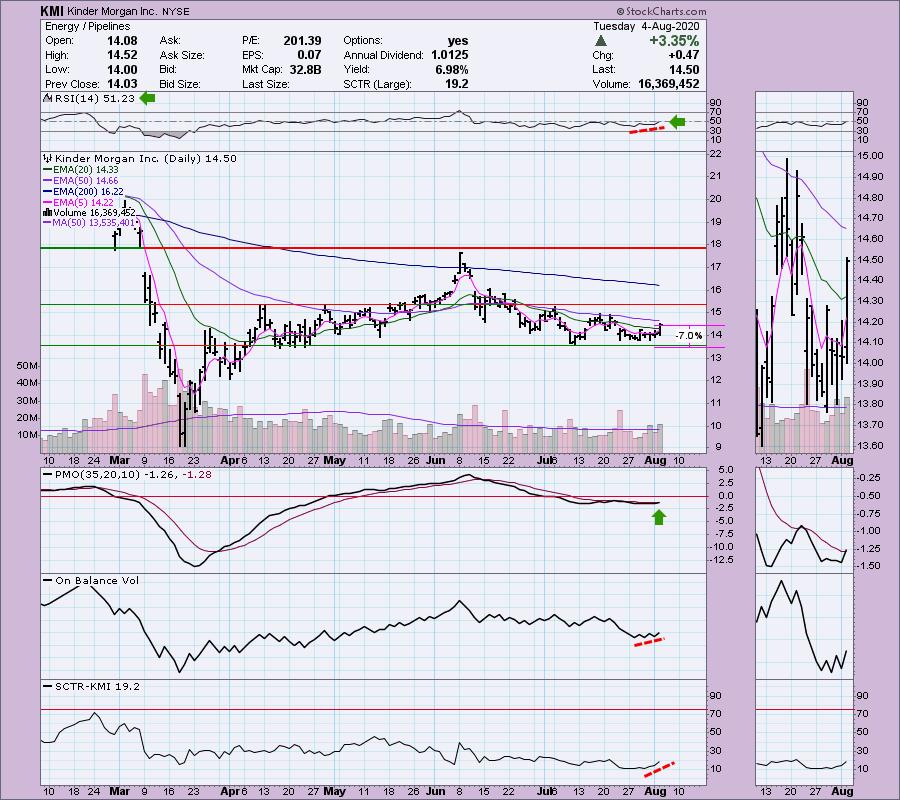Screen dimensions: 900x800
Task: Click the price bar icon beside Kinder Morgan (Daily)
Action: tap(47, 158)
